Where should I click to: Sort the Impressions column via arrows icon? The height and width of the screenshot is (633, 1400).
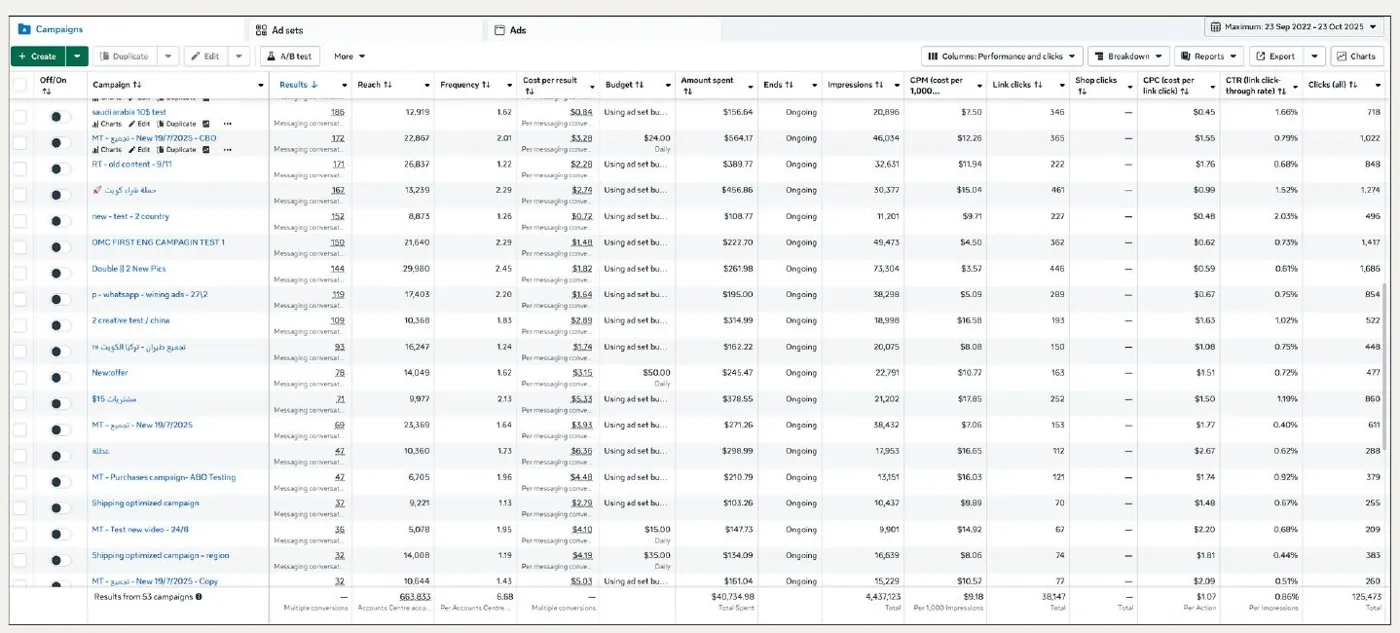point(879,85)
